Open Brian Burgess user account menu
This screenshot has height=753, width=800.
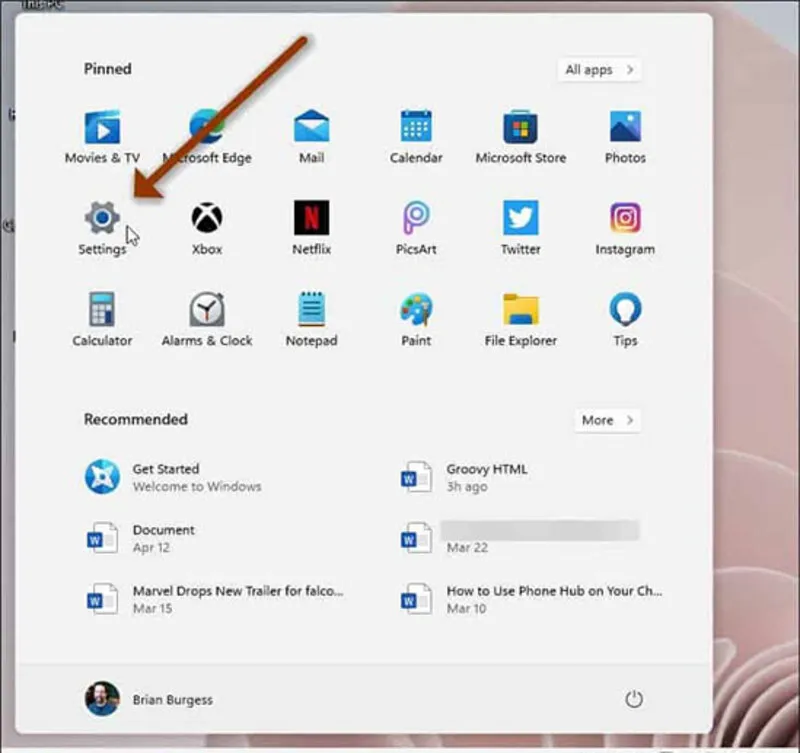tap(148, 700)
